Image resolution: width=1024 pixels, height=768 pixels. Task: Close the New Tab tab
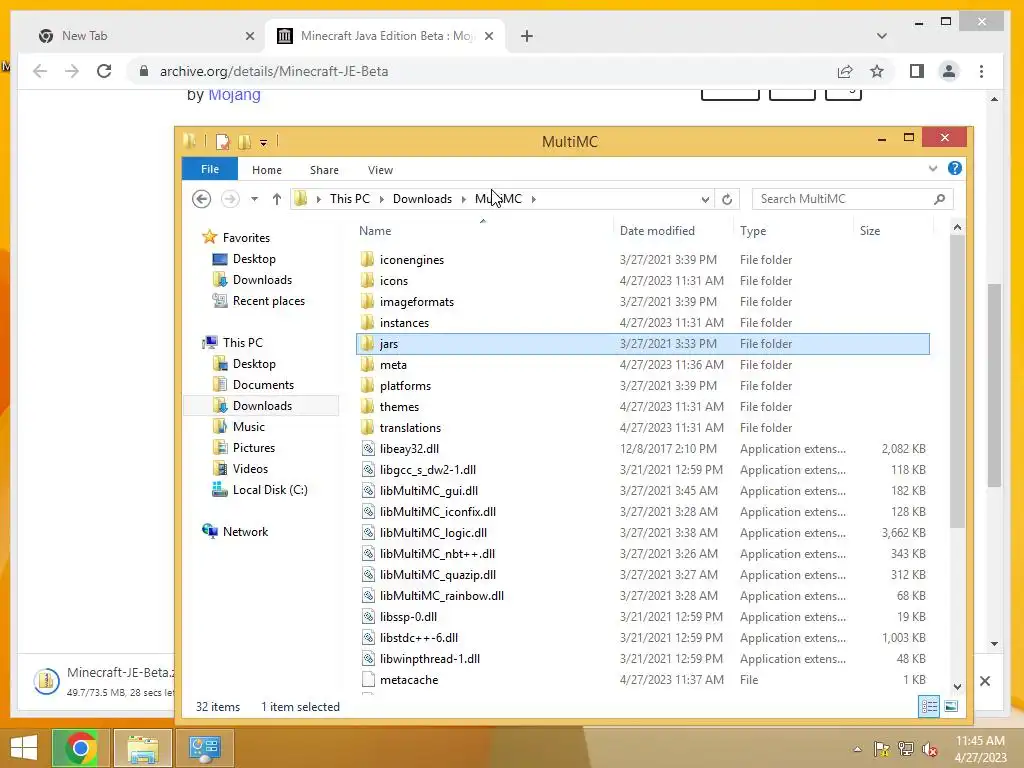[249, 36]
